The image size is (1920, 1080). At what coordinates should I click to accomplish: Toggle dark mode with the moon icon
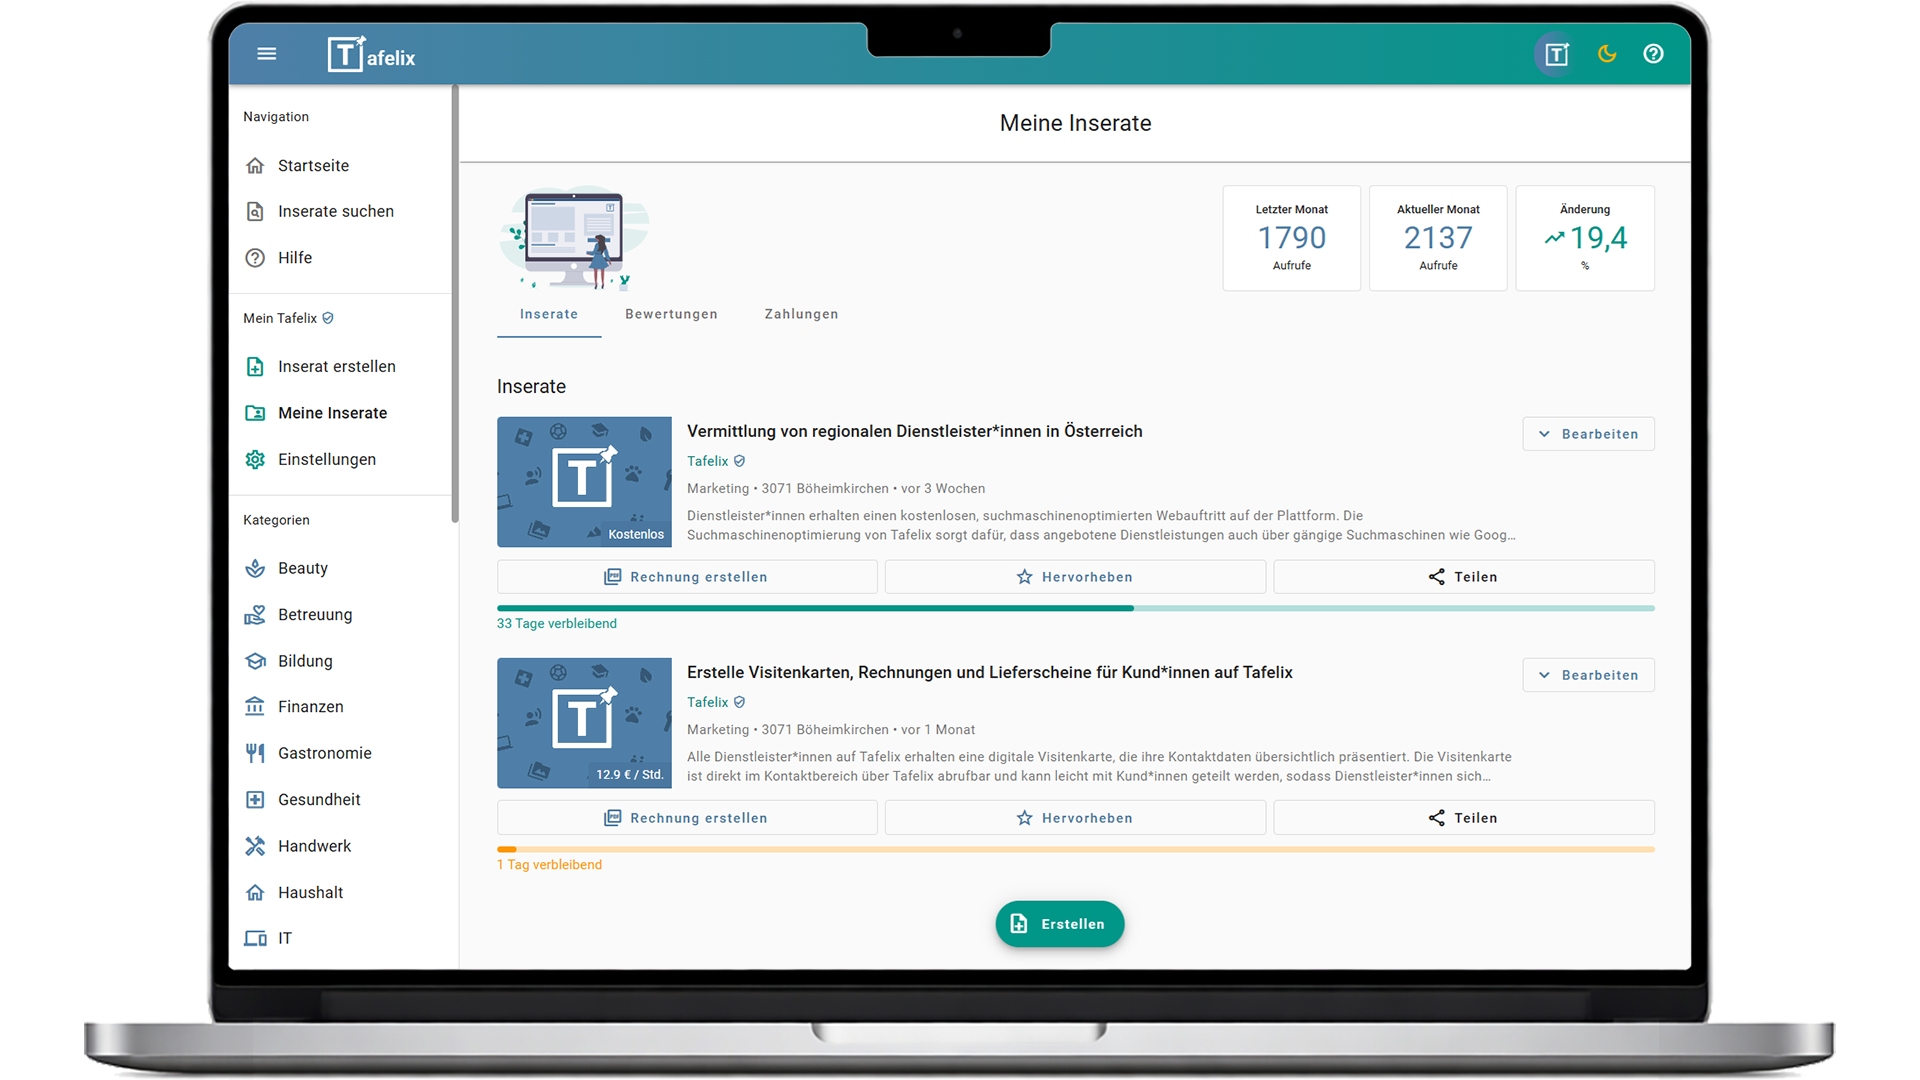1607,54
